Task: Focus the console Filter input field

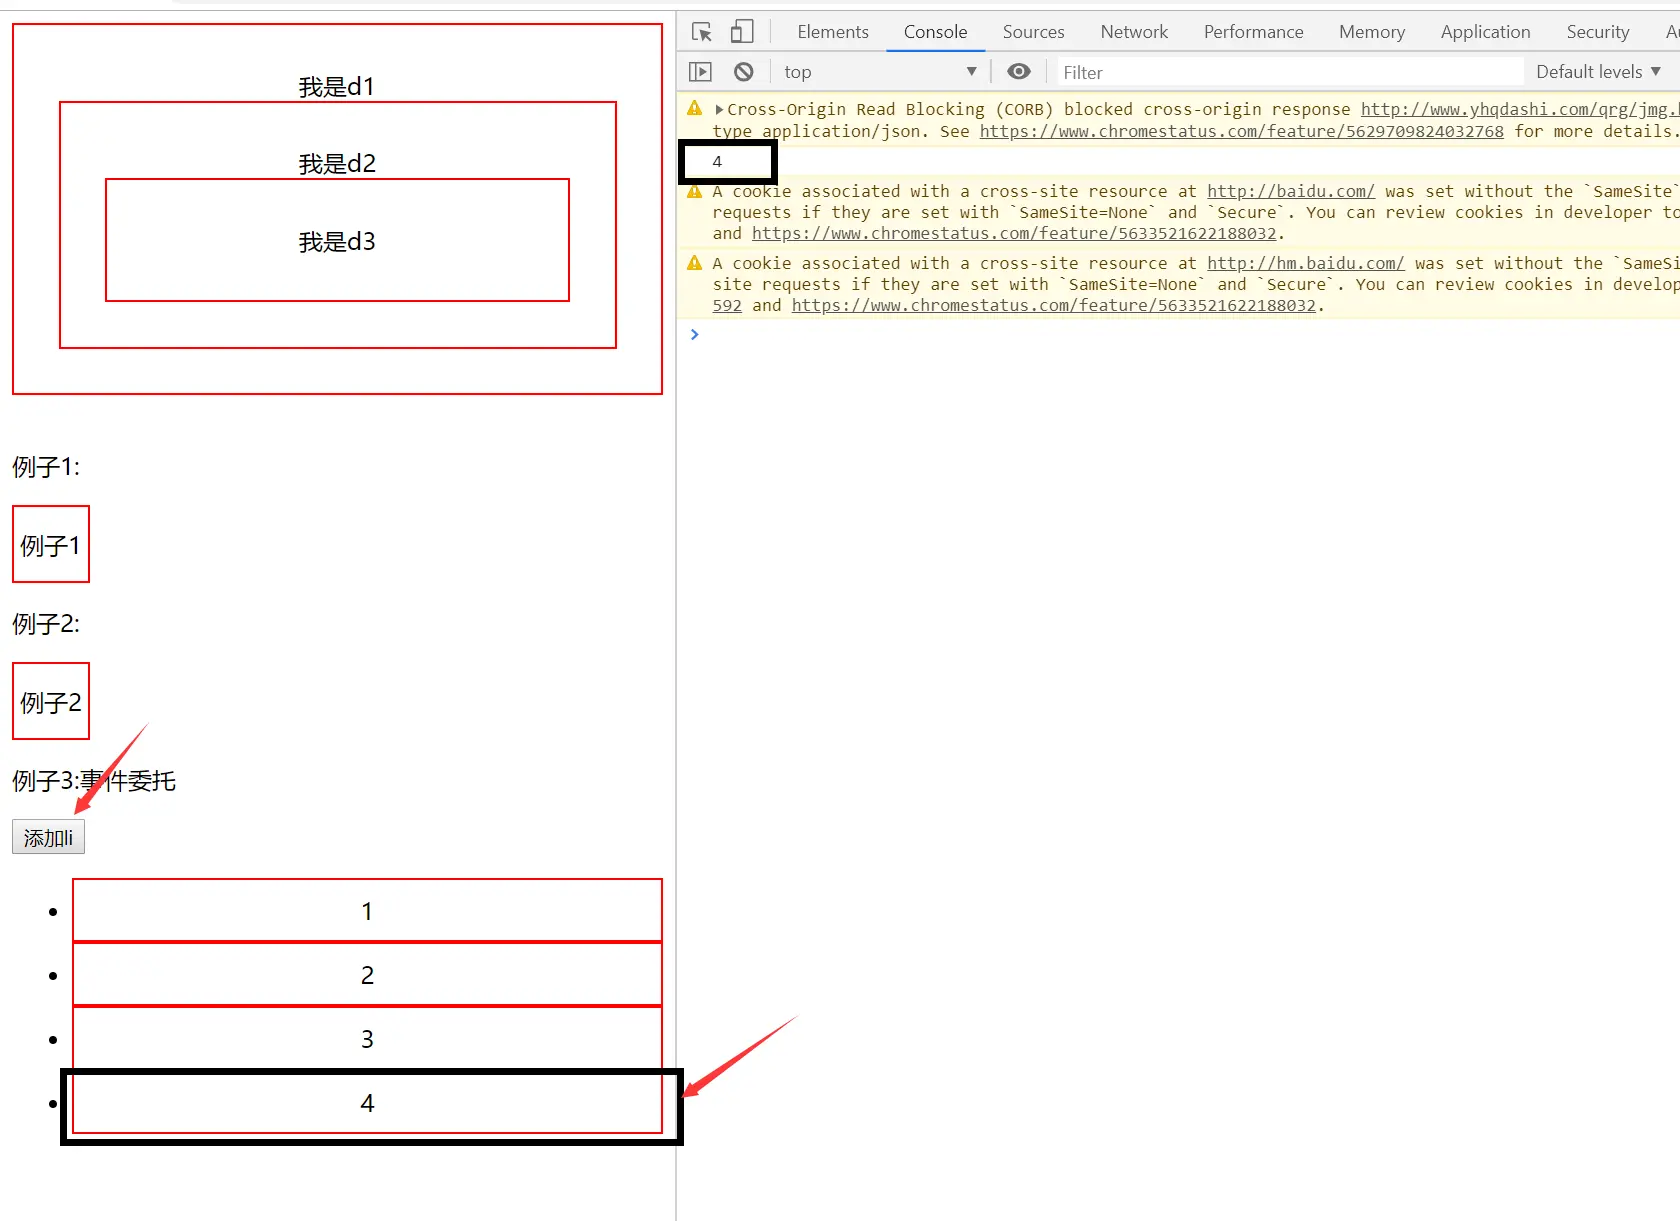Action: pyautogui.click(x=1290, y=72)
